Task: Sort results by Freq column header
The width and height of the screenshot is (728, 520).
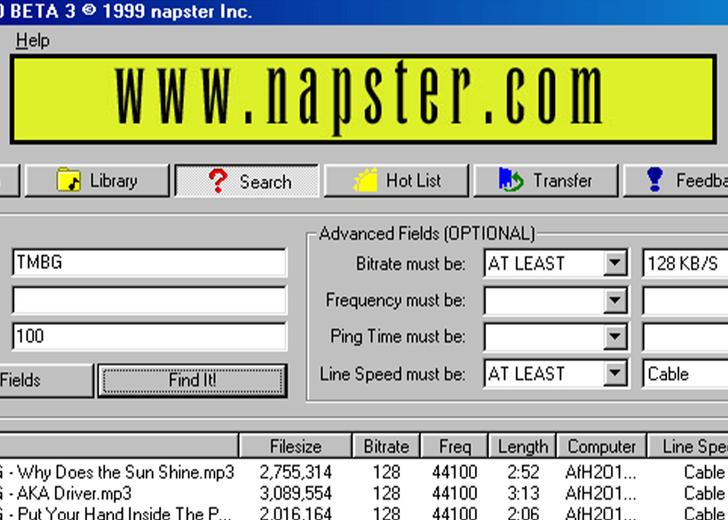Action: [454, 446]
